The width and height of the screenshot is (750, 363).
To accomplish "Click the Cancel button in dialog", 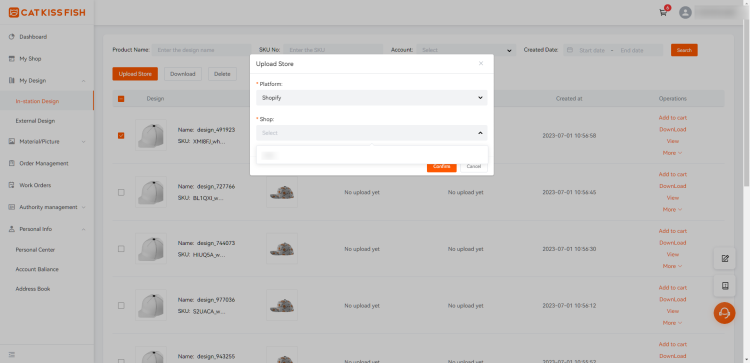I will click(474, 166).
